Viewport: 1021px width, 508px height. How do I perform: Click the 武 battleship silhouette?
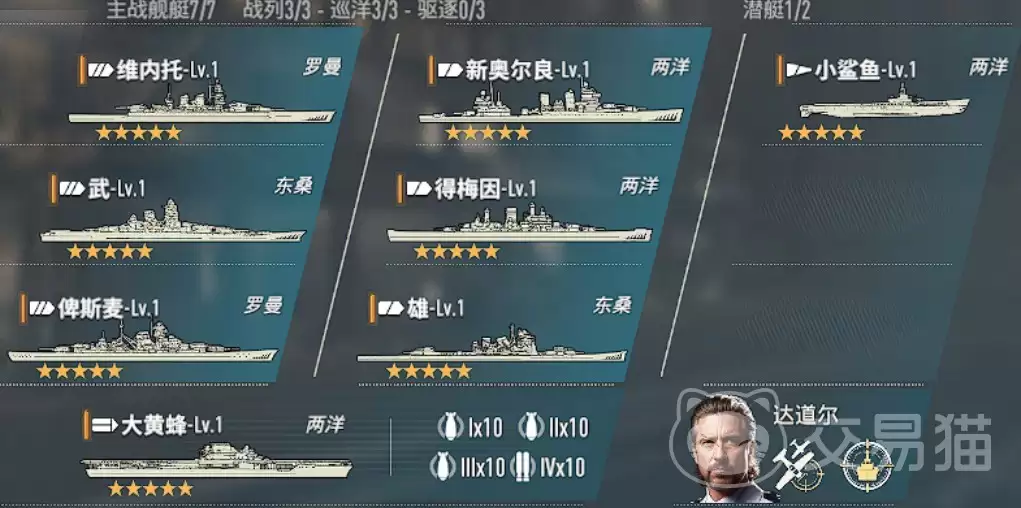[173, 222]
